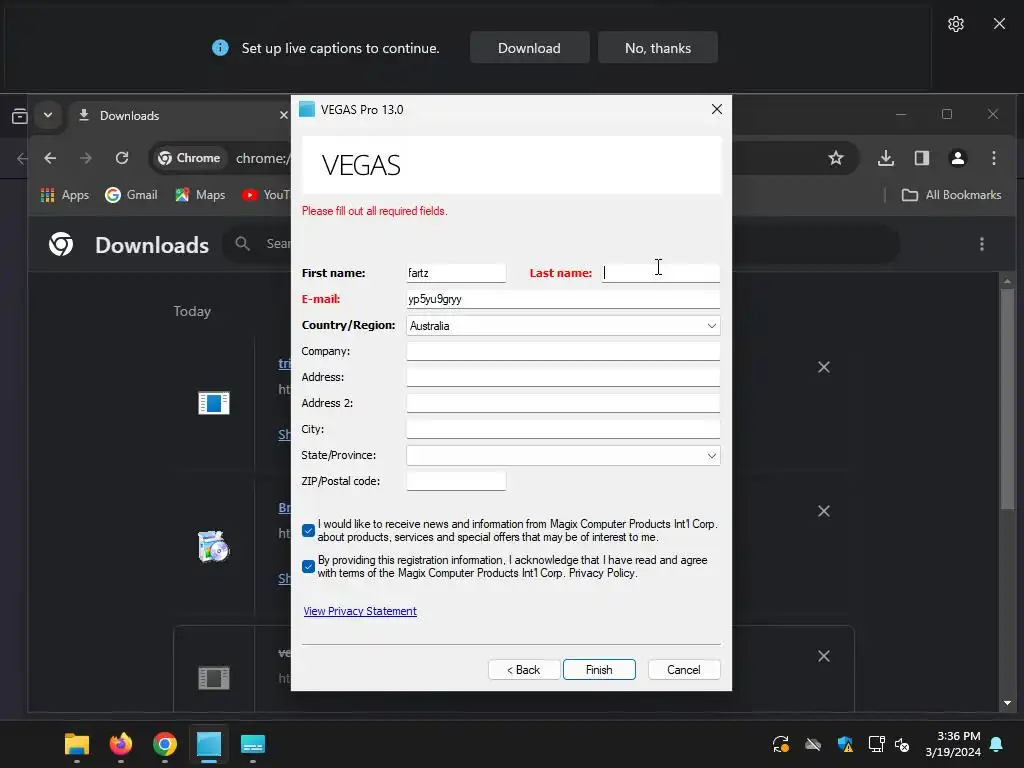Image resolution: width=1024 pixels, height=768 pixels.
Task: Open Country/Region dropdown
Action: coord(563,325)
